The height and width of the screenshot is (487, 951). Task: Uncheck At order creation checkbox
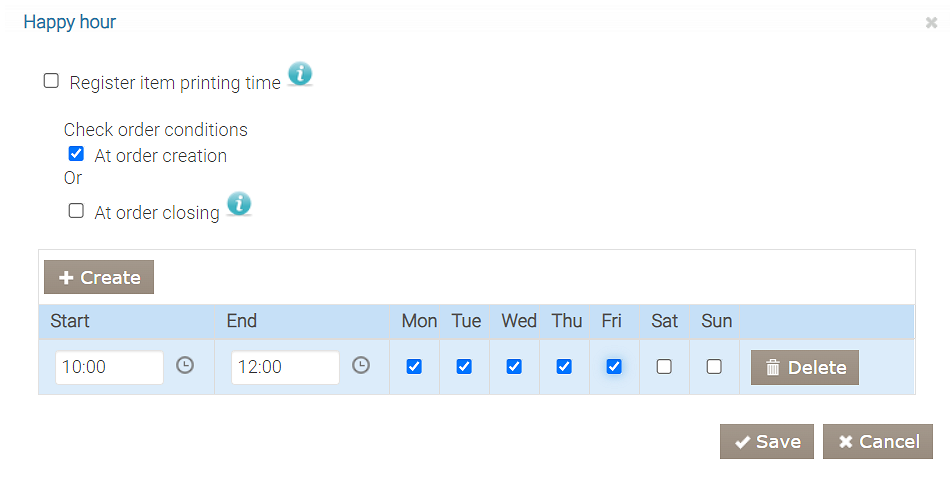(x=76, y=154)
